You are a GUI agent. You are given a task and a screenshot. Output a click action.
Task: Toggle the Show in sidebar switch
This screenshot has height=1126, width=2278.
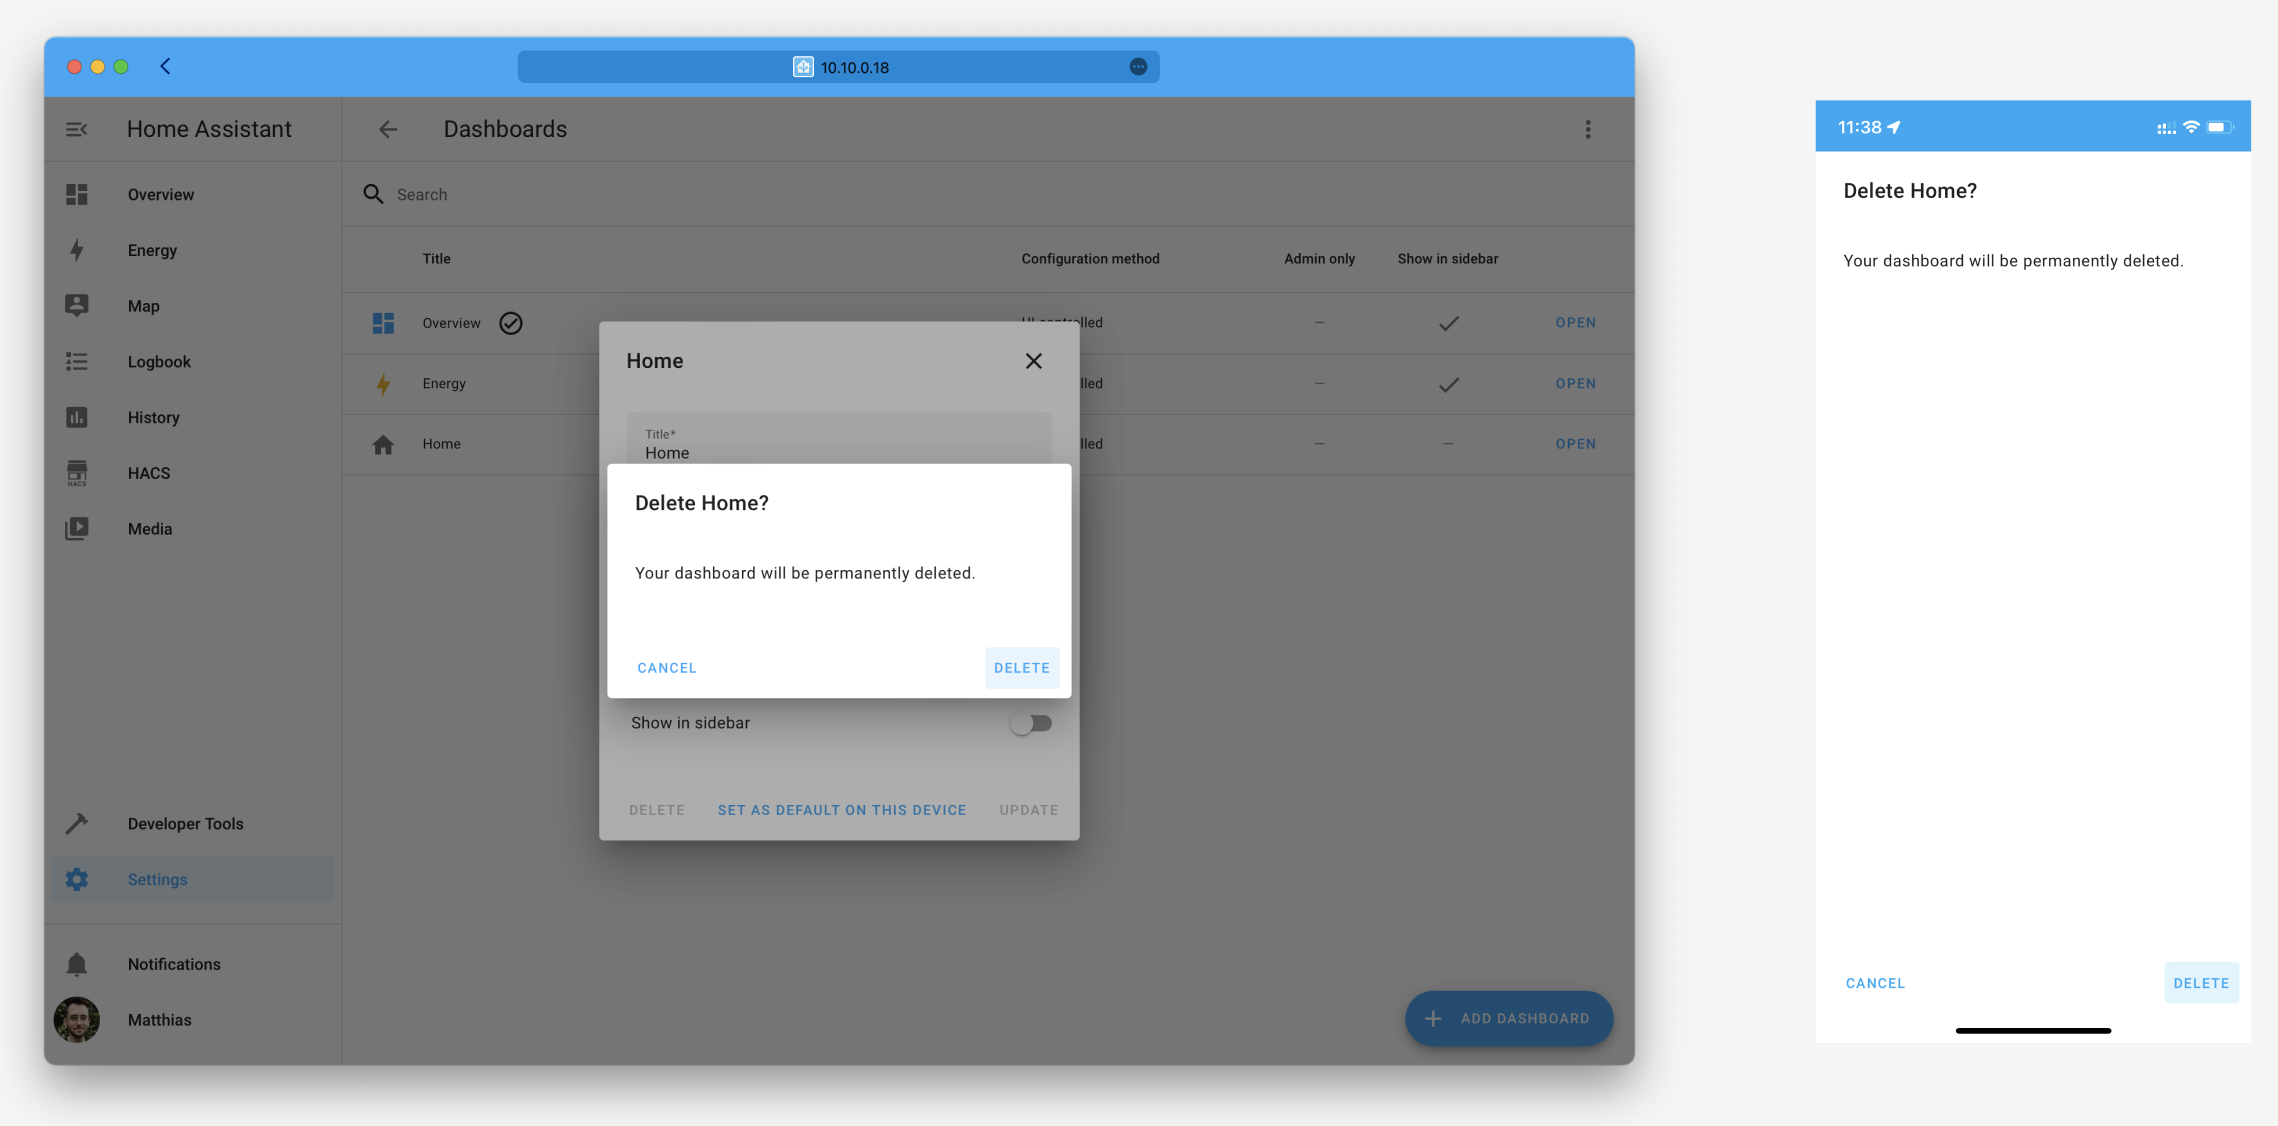coord(1031,723)
